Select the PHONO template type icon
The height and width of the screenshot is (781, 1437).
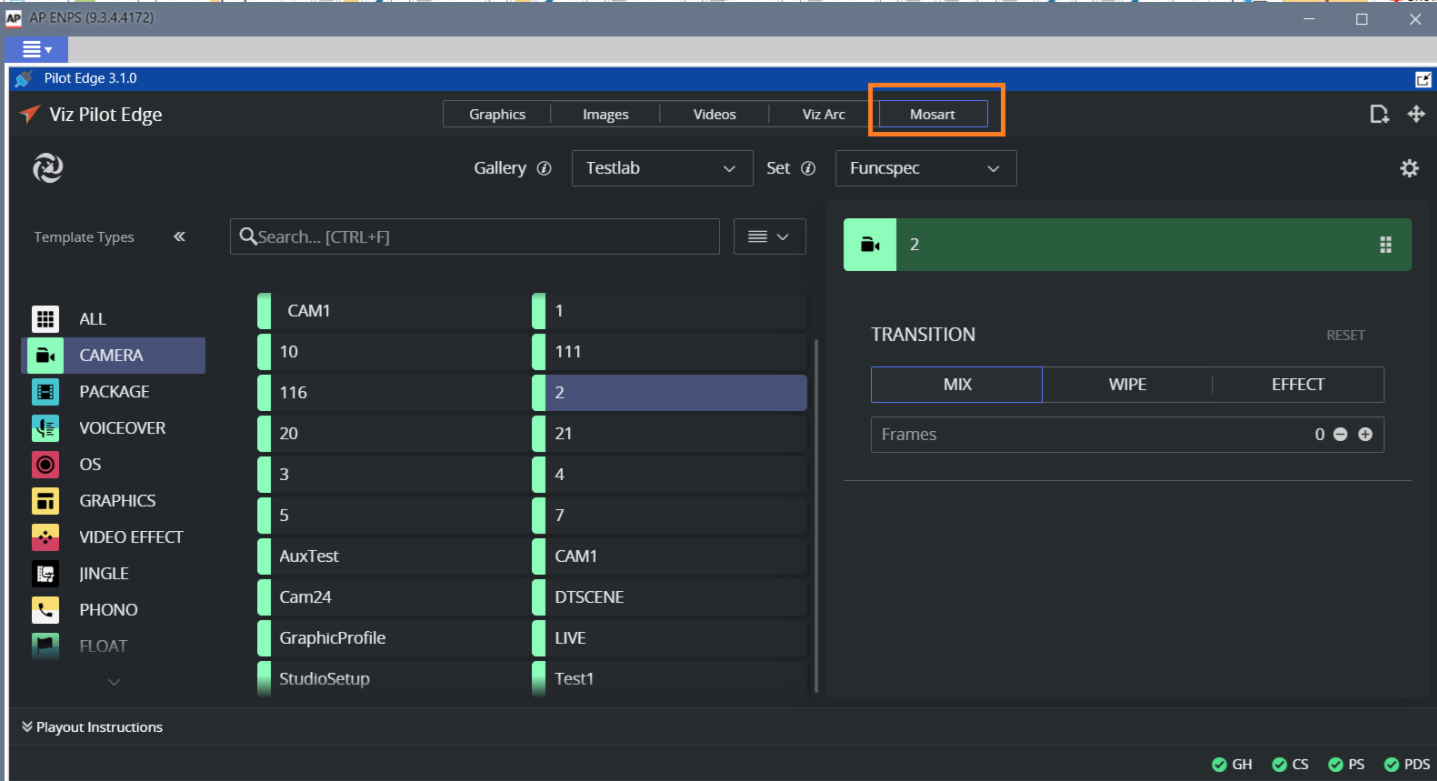[45, 610]
